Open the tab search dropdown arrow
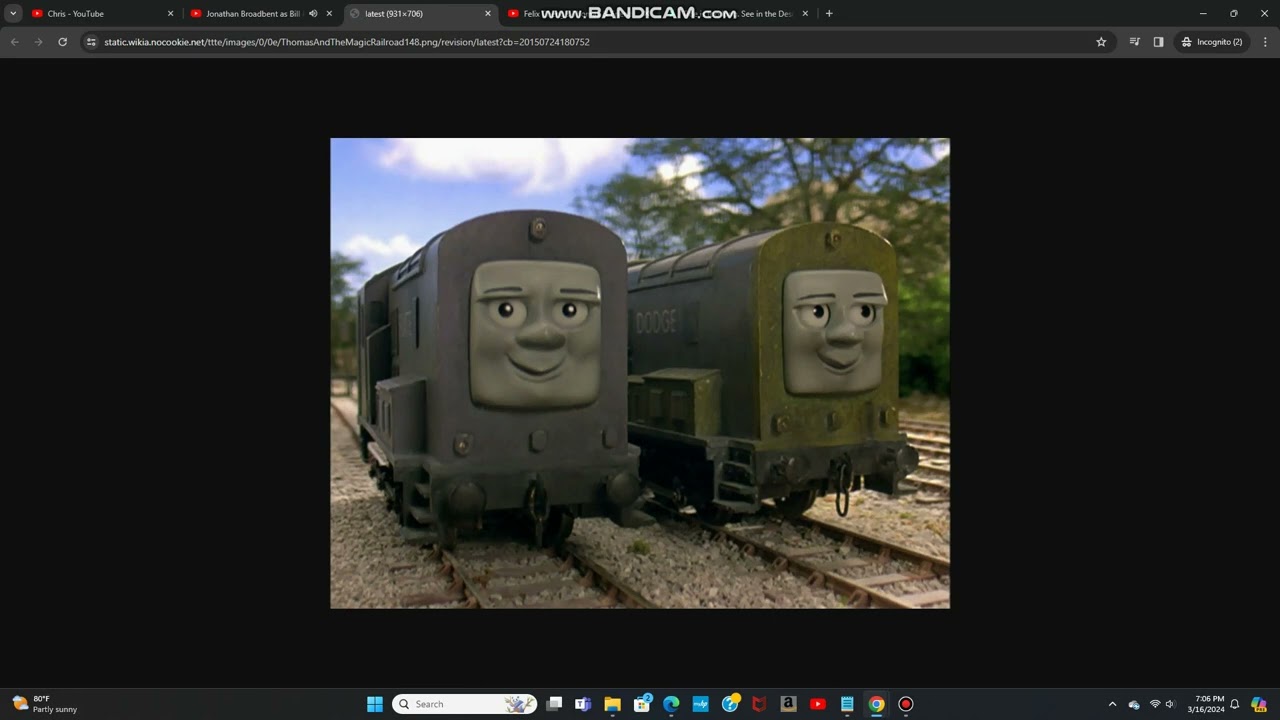Viewport: 1280px width, 720px height. 13,13
